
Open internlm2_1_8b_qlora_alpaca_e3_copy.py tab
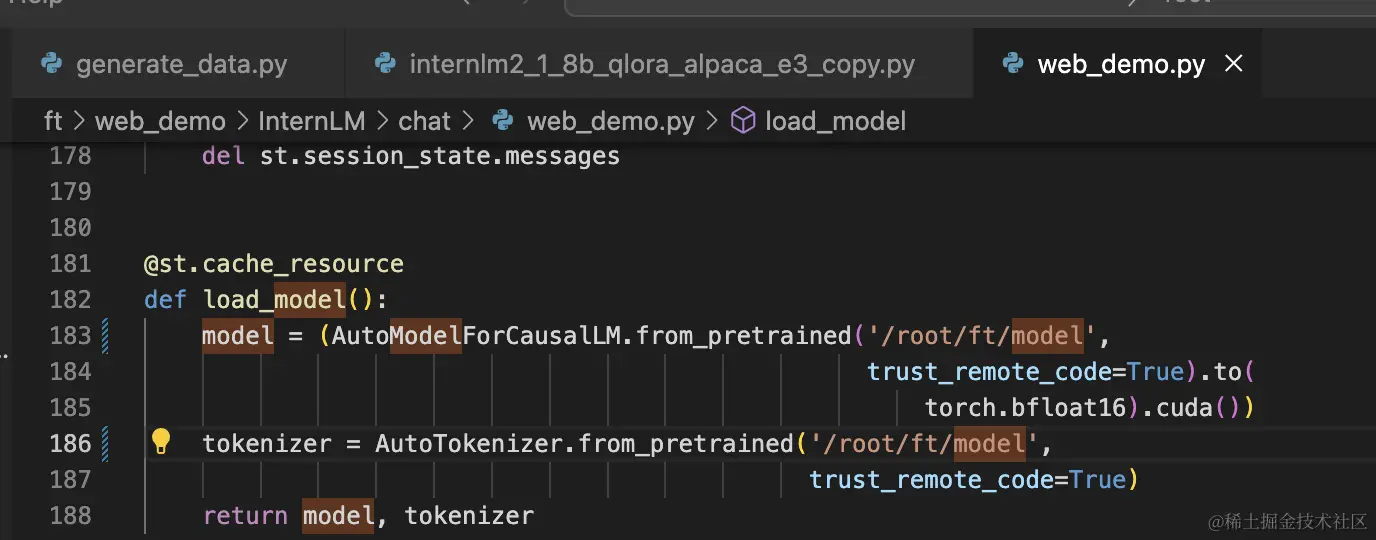tap(661, 65)
